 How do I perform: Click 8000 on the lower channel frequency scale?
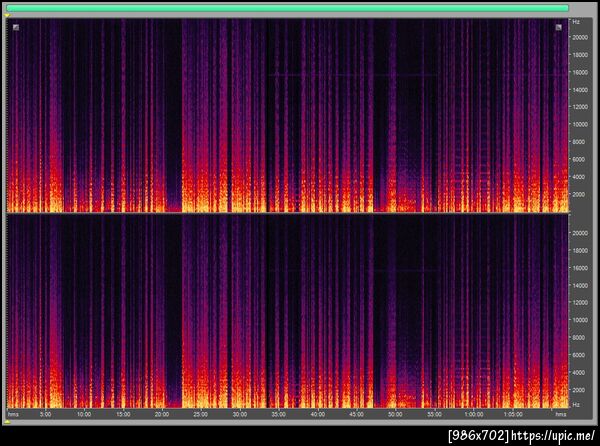pyautogui.click(x=580, y=338)
